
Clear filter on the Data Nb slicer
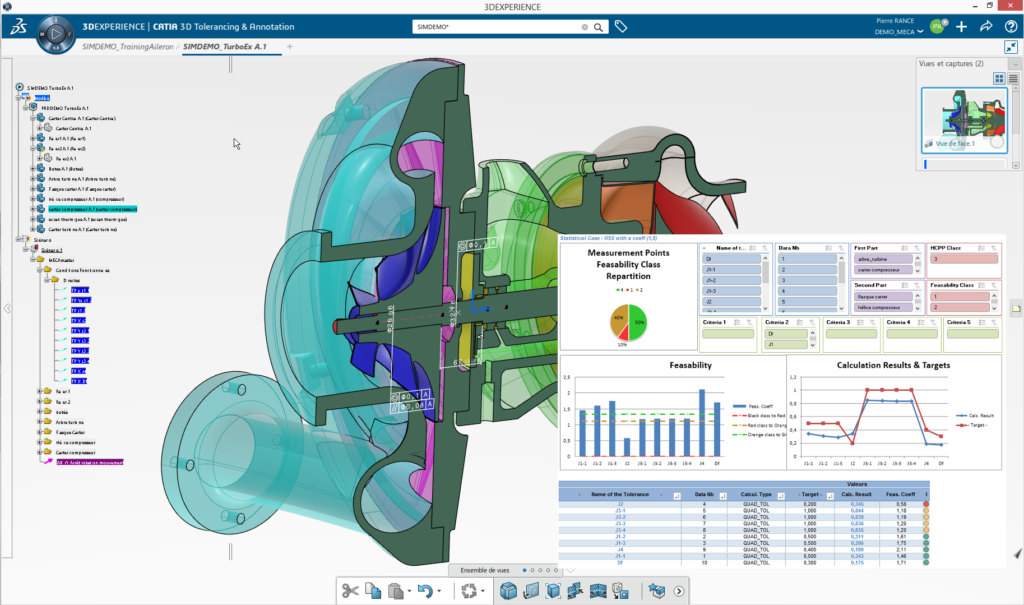(841, 248)
